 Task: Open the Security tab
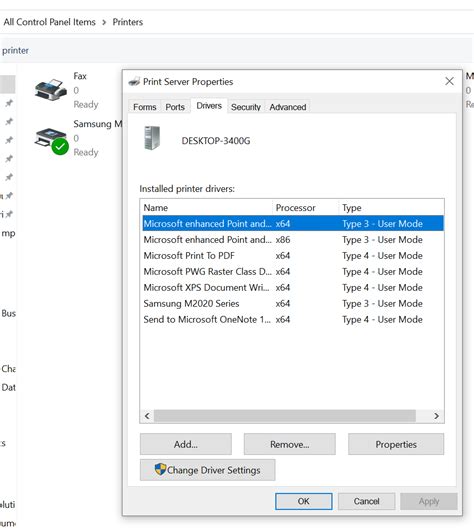click(246, 107)
